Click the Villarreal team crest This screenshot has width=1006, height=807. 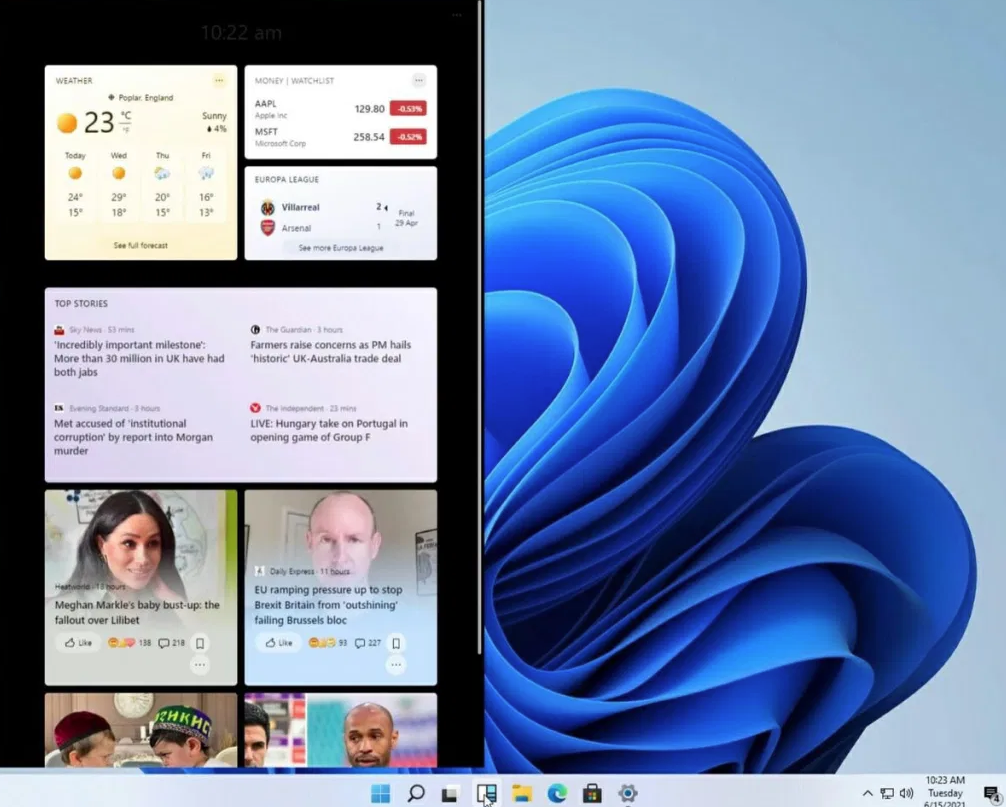point(268,207)
